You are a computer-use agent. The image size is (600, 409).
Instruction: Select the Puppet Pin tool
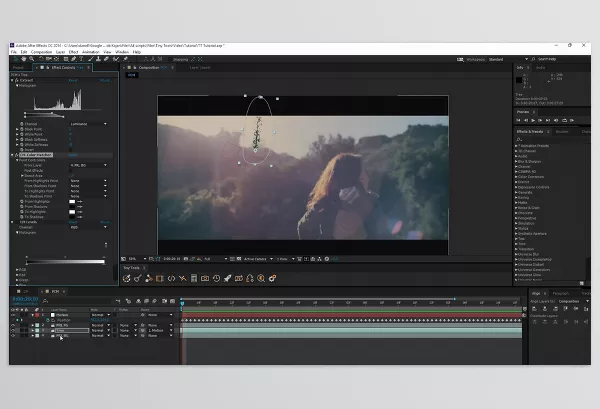(125, 59)
